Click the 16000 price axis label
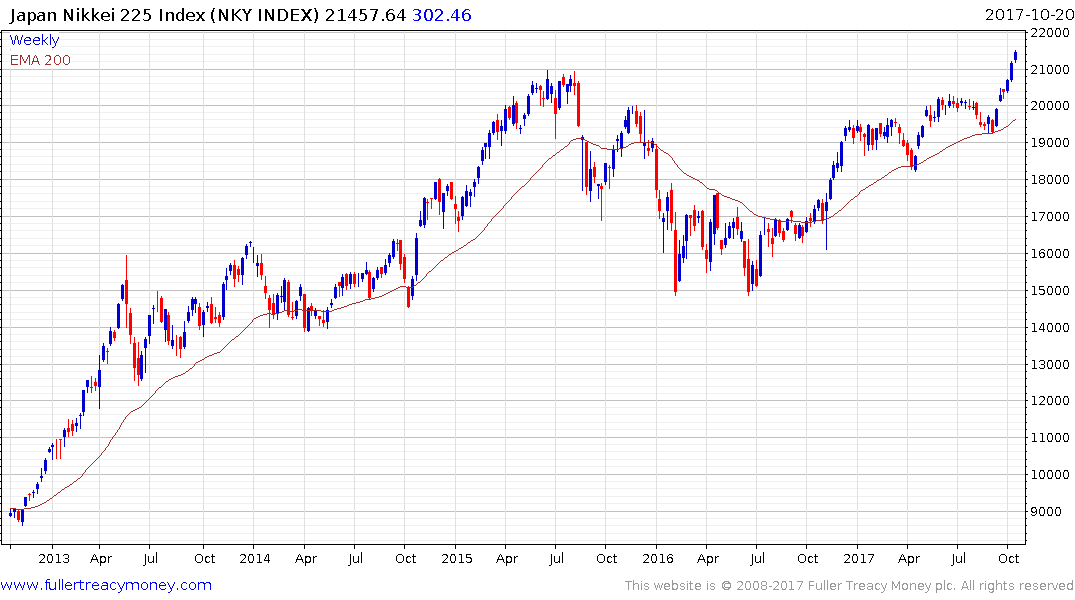 pos(1050,254)
